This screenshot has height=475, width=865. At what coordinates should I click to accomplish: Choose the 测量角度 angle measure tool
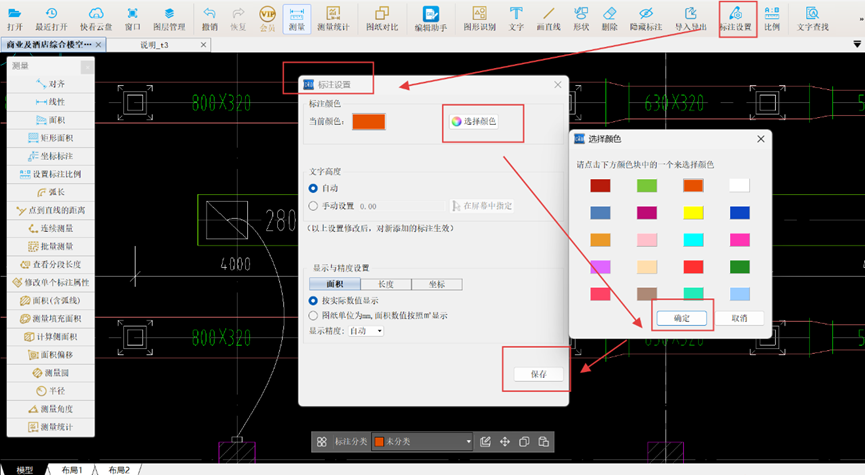pyautogui.click(x=54, y=410)
